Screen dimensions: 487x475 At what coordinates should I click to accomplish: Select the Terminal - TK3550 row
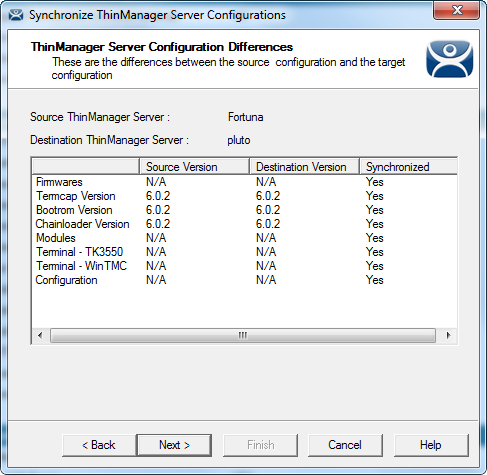coord(245,252)
